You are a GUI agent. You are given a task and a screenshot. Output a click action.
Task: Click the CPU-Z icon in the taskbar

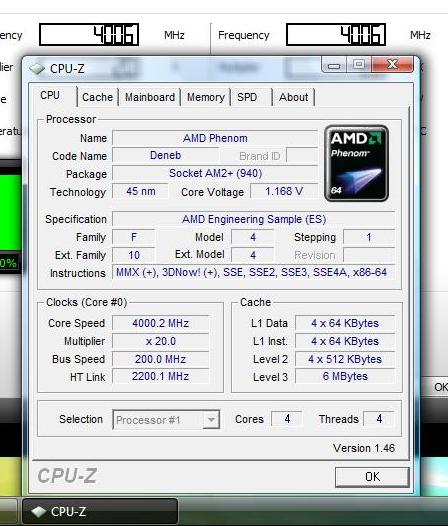[x=39, y=512]
